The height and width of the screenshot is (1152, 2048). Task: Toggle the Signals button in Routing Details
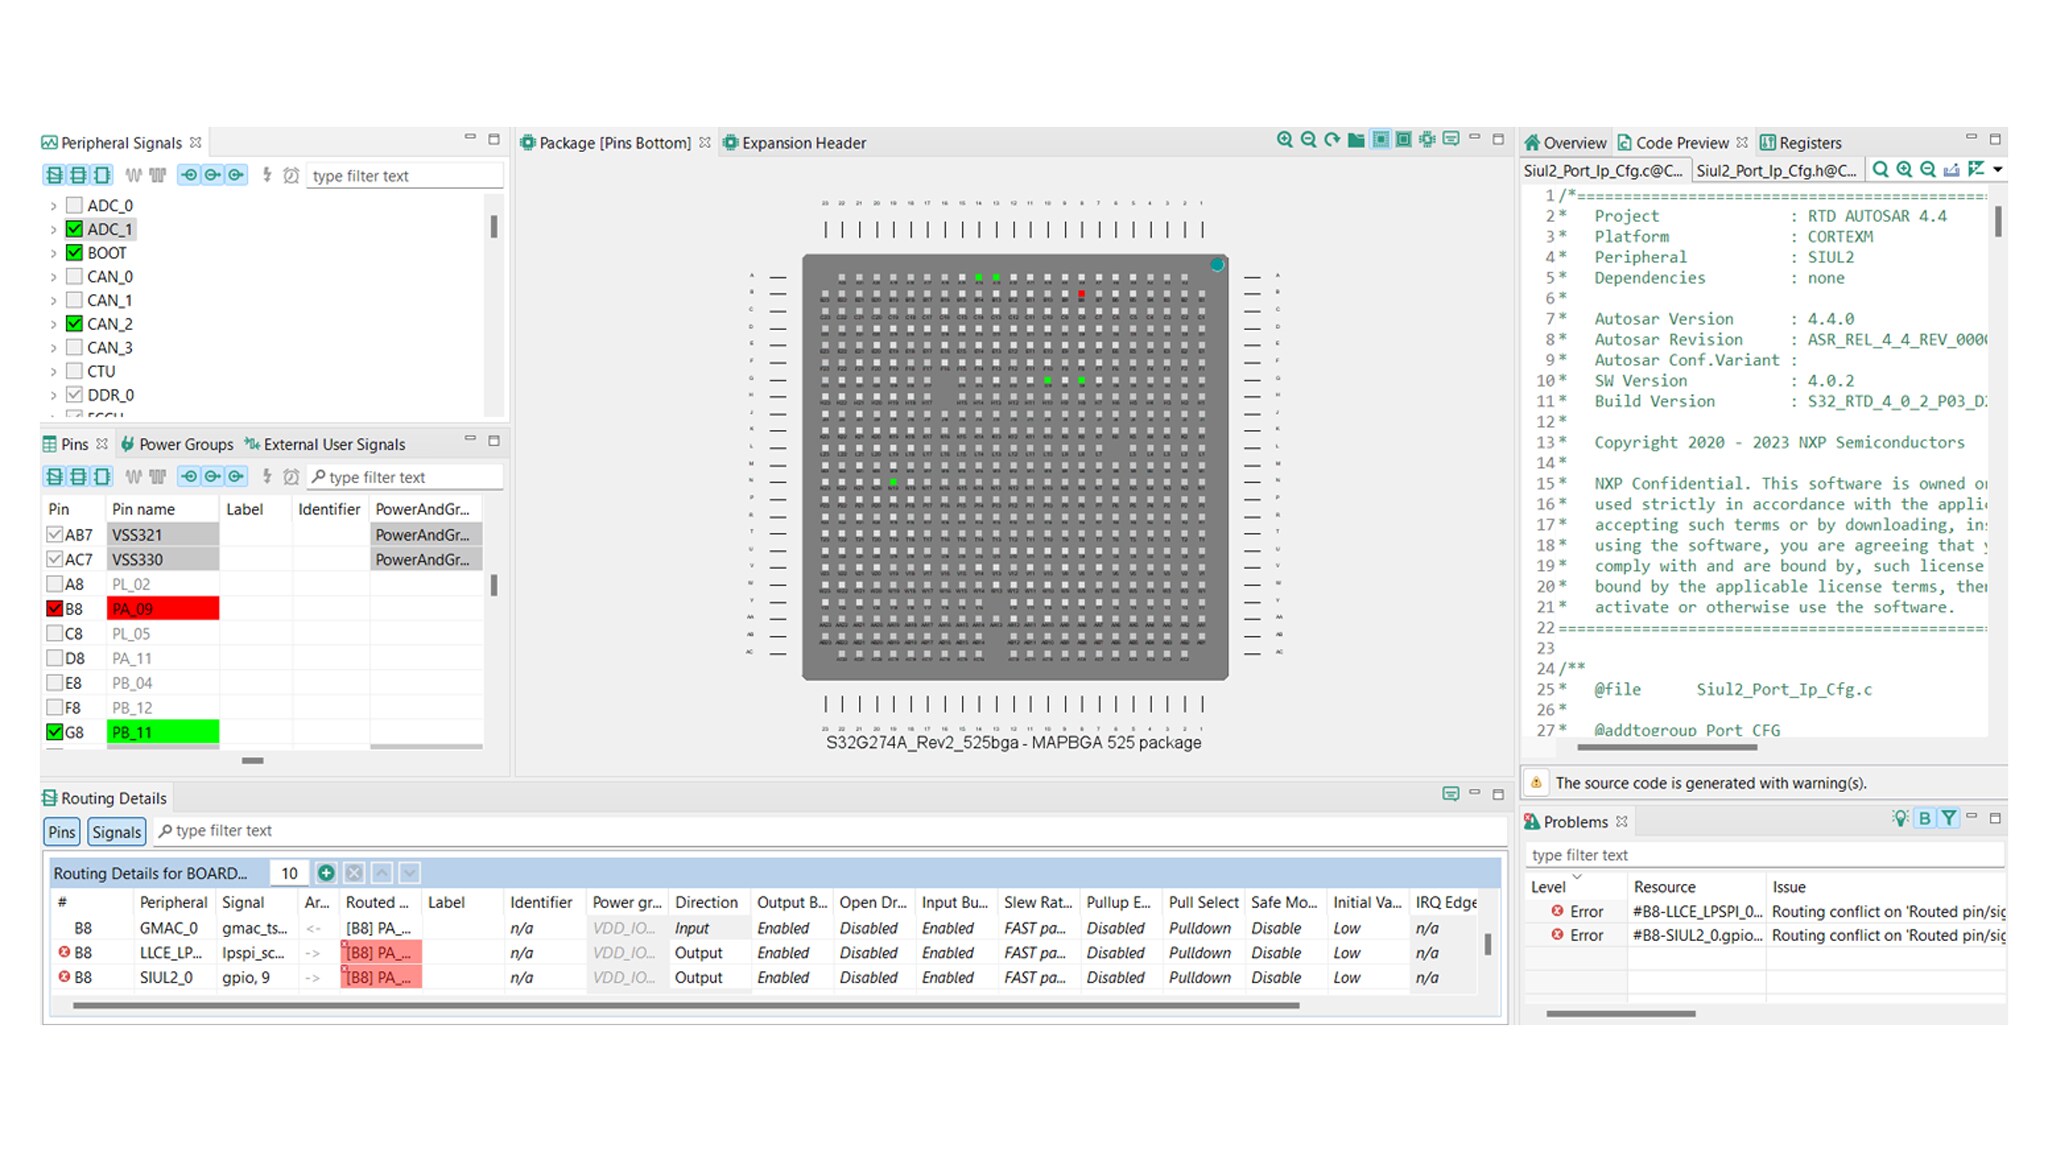point(117,832)
